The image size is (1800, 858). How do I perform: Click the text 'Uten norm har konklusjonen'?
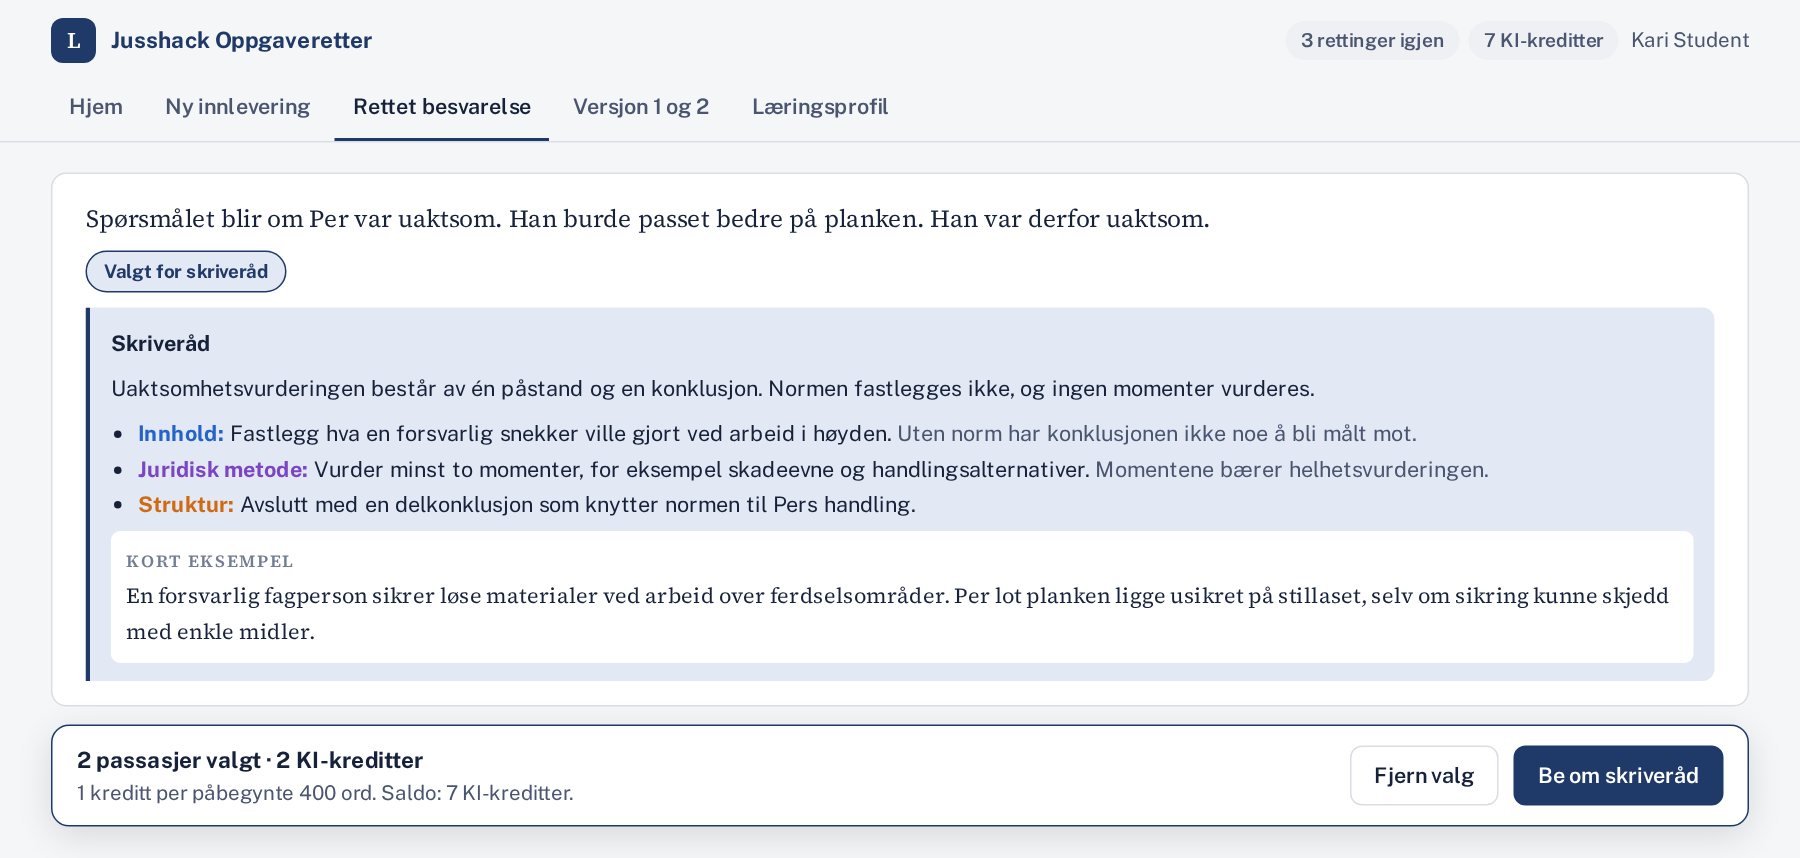pyautogui.click(x=1157, y=433)
